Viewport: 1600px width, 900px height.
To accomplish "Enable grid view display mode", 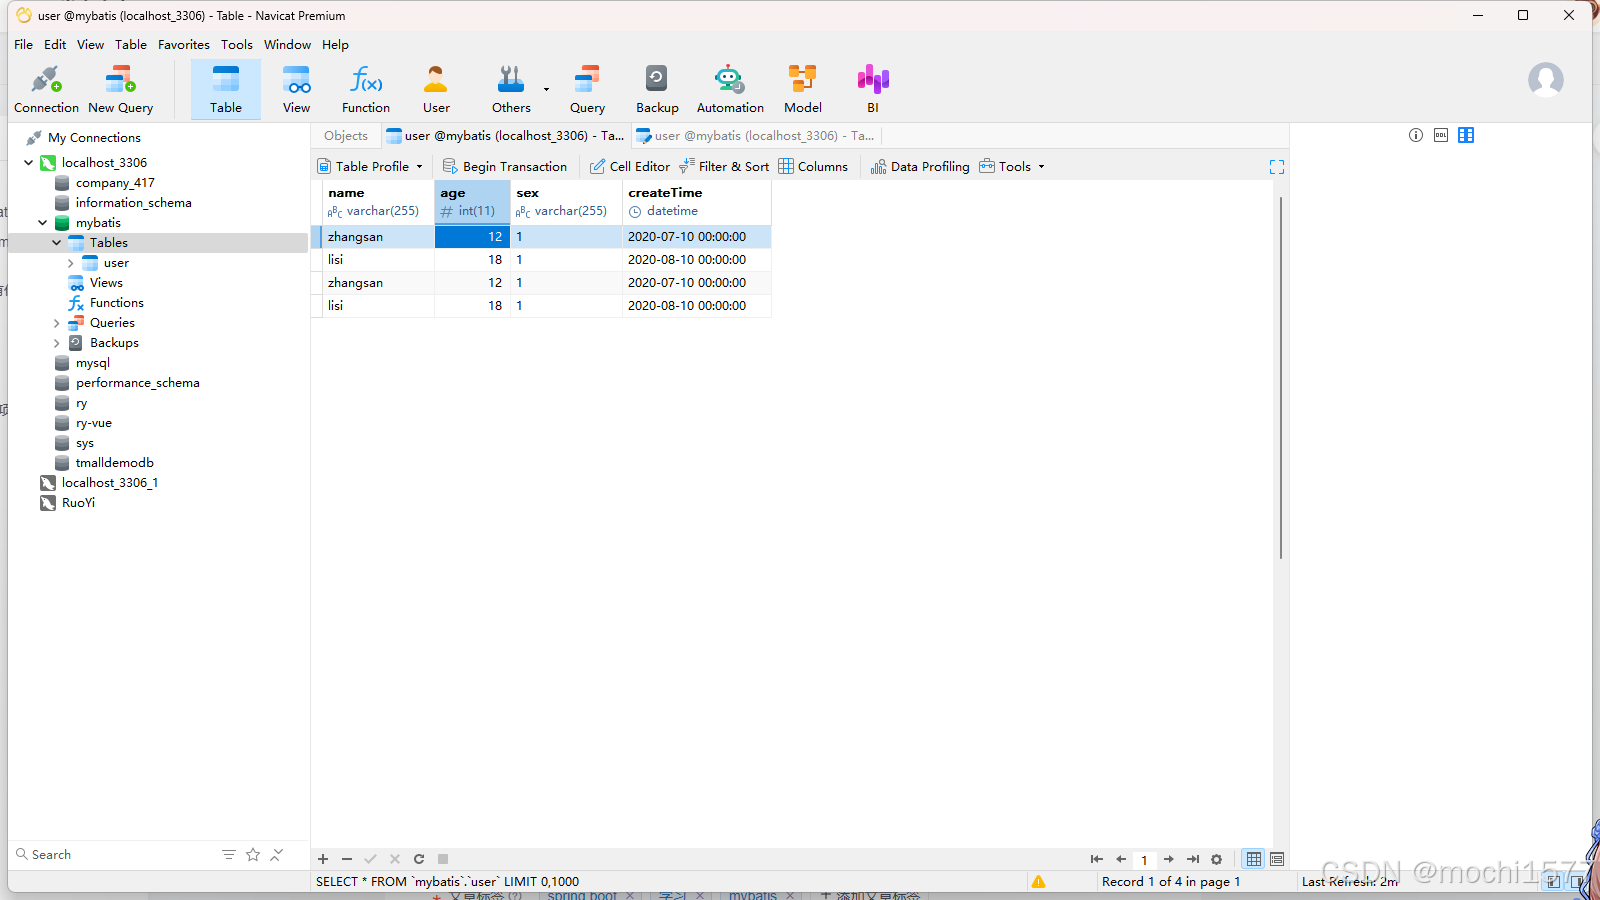I will click(x=1253, y=859).
